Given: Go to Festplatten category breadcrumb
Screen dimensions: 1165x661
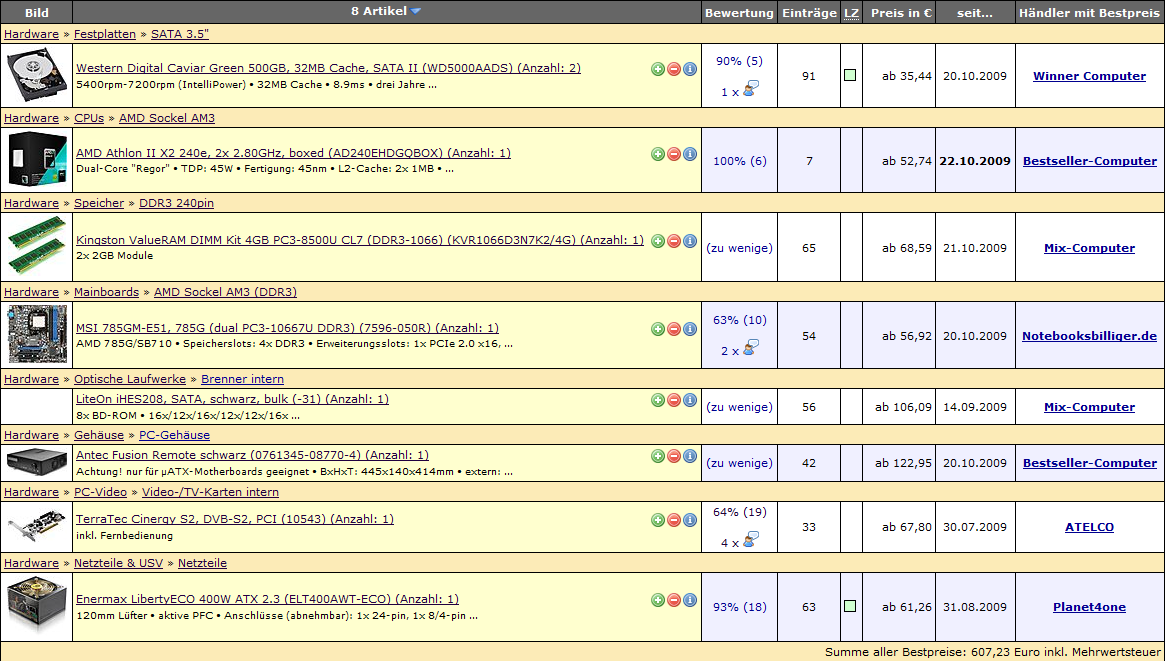Looking at the screenshot, I should [x=105, y=34].
